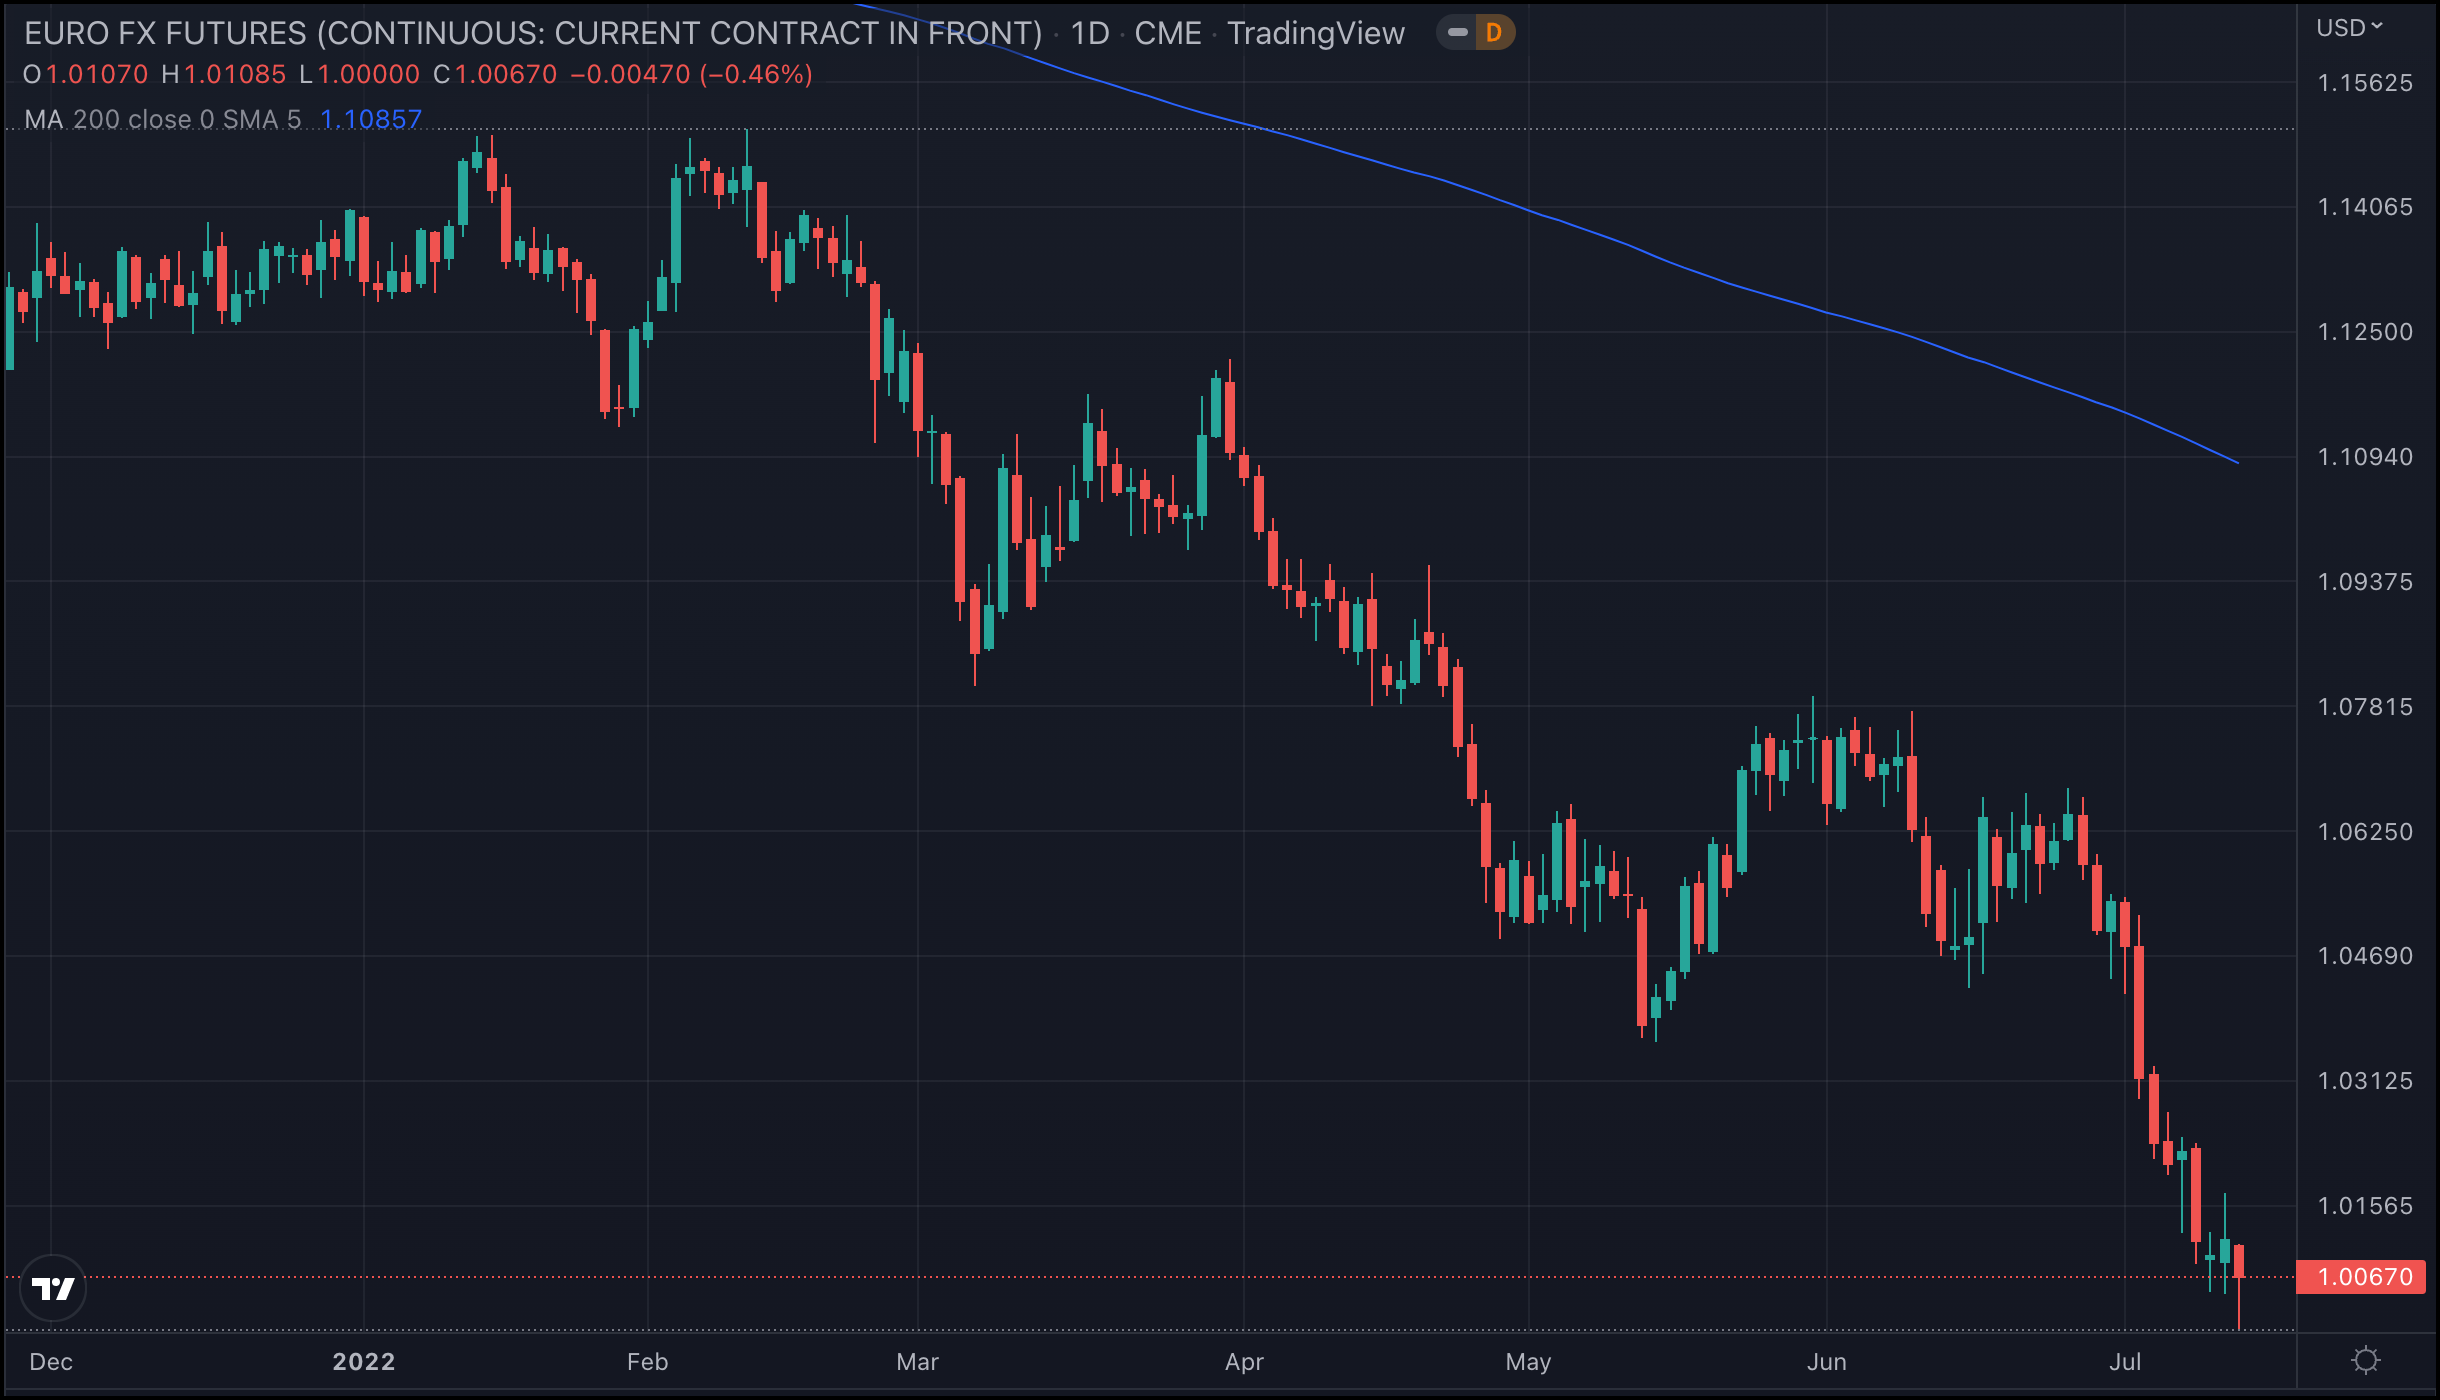This screenshot has height=1400, width=2440.
Task: Click the percentage change (−0.46%) text
Action: click(756, 75)
